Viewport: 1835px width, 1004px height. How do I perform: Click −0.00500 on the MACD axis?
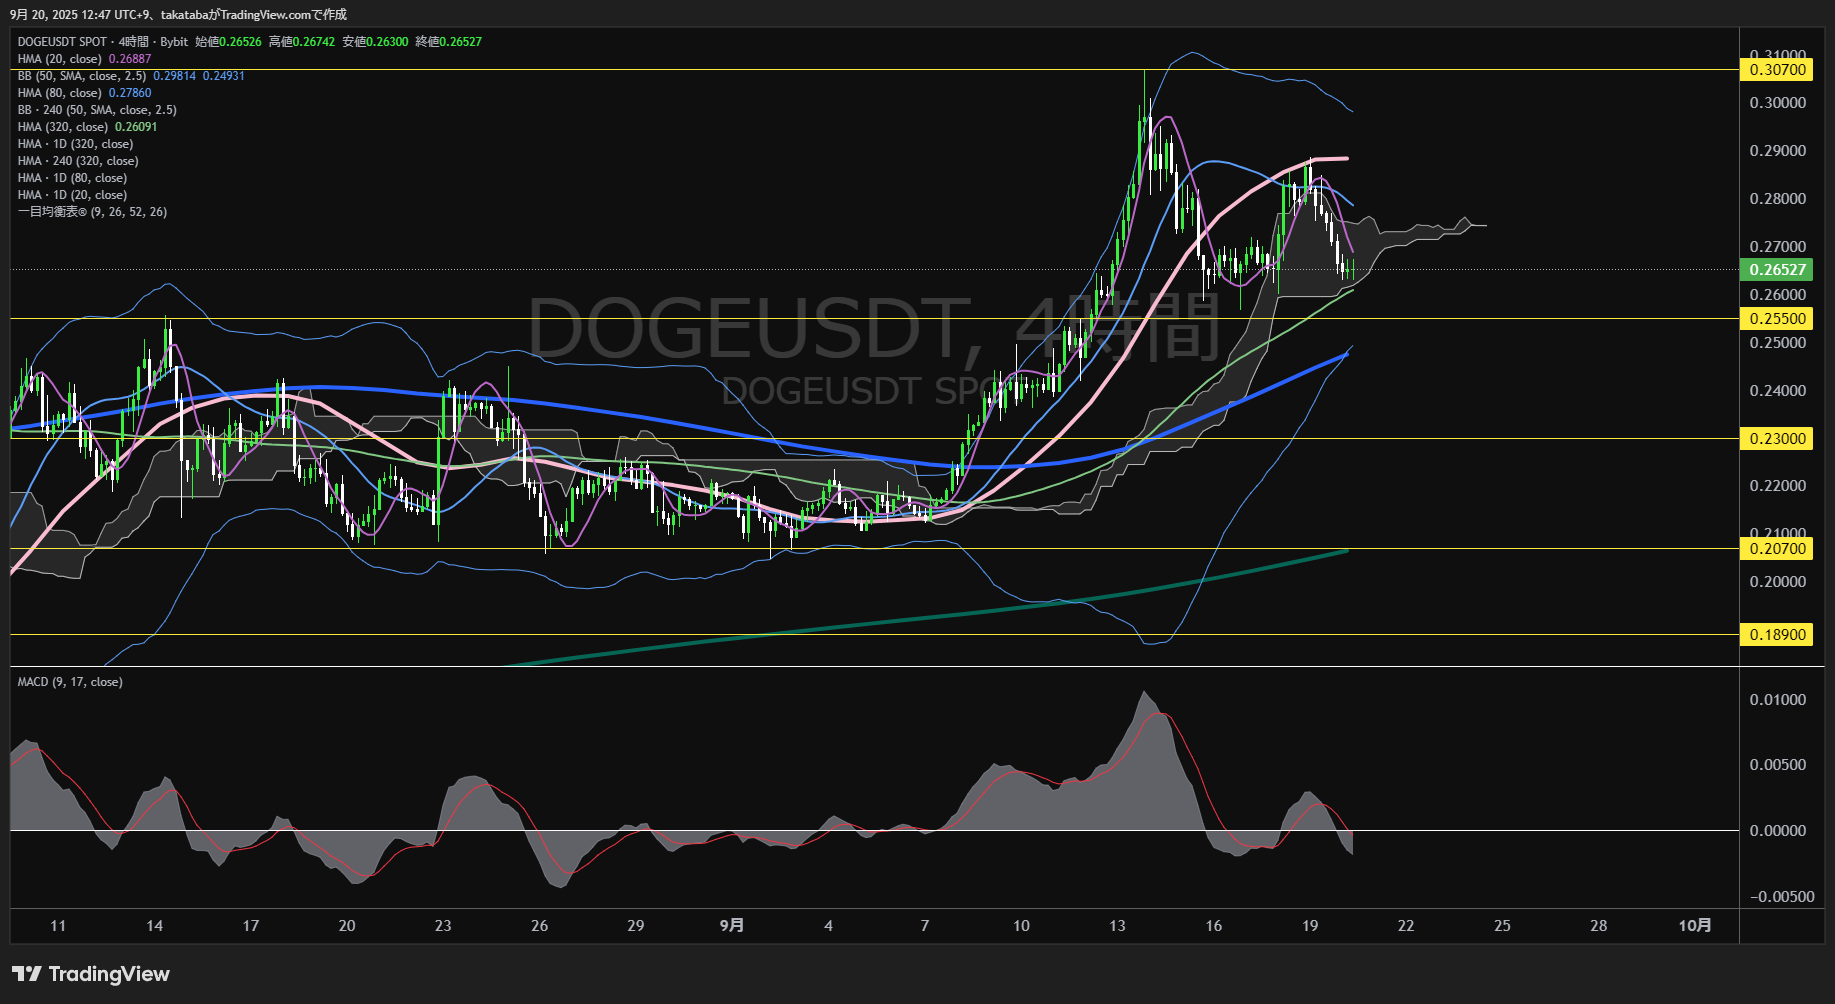pyautogui.click(x=1782, y=897)
